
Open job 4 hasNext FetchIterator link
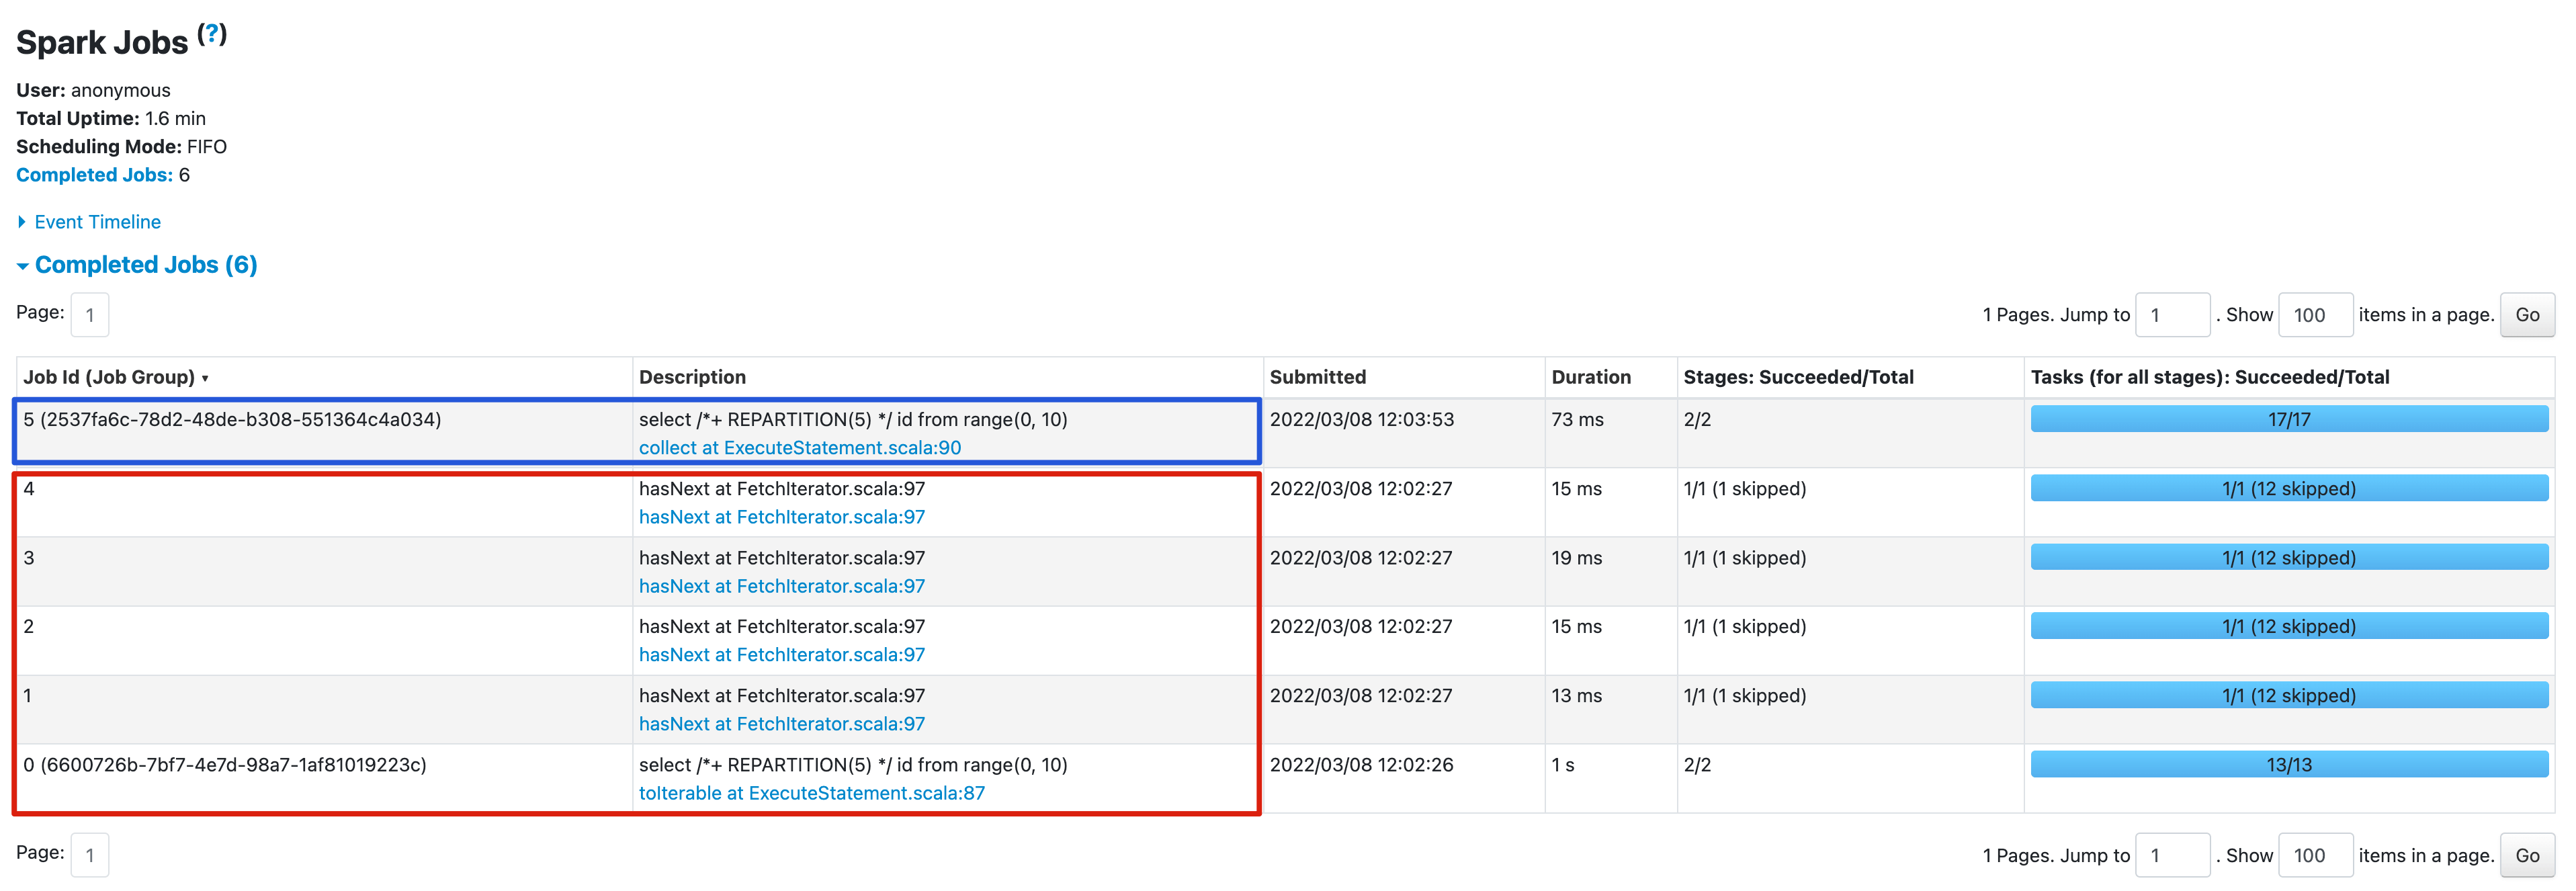coord(781,517)
